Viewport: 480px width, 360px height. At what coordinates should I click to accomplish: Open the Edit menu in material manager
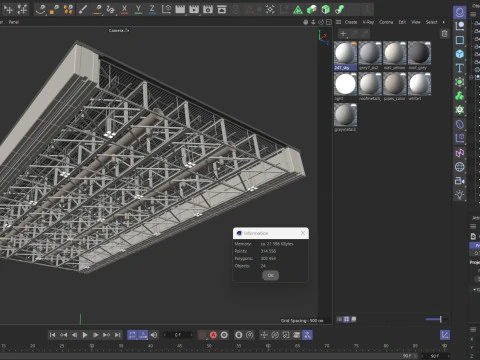(x=402, y=22)
